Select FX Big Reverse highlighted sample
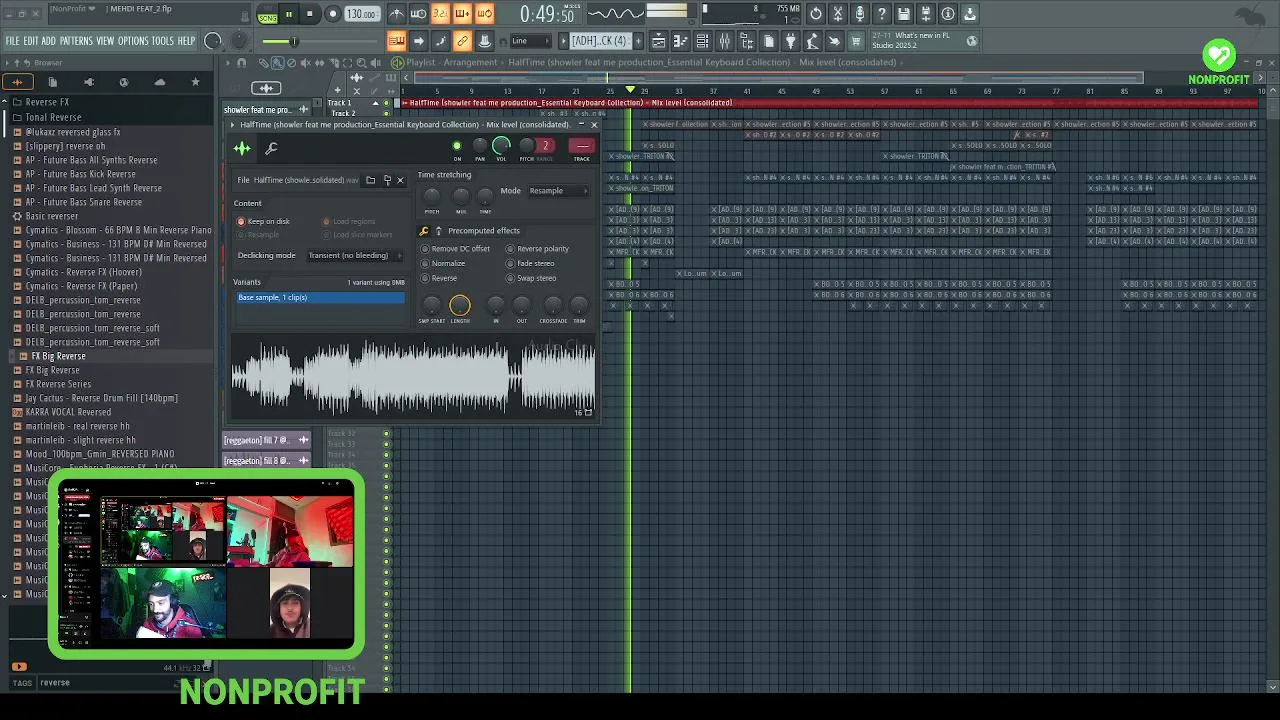The image size is (1280, 720). [58, 356]
